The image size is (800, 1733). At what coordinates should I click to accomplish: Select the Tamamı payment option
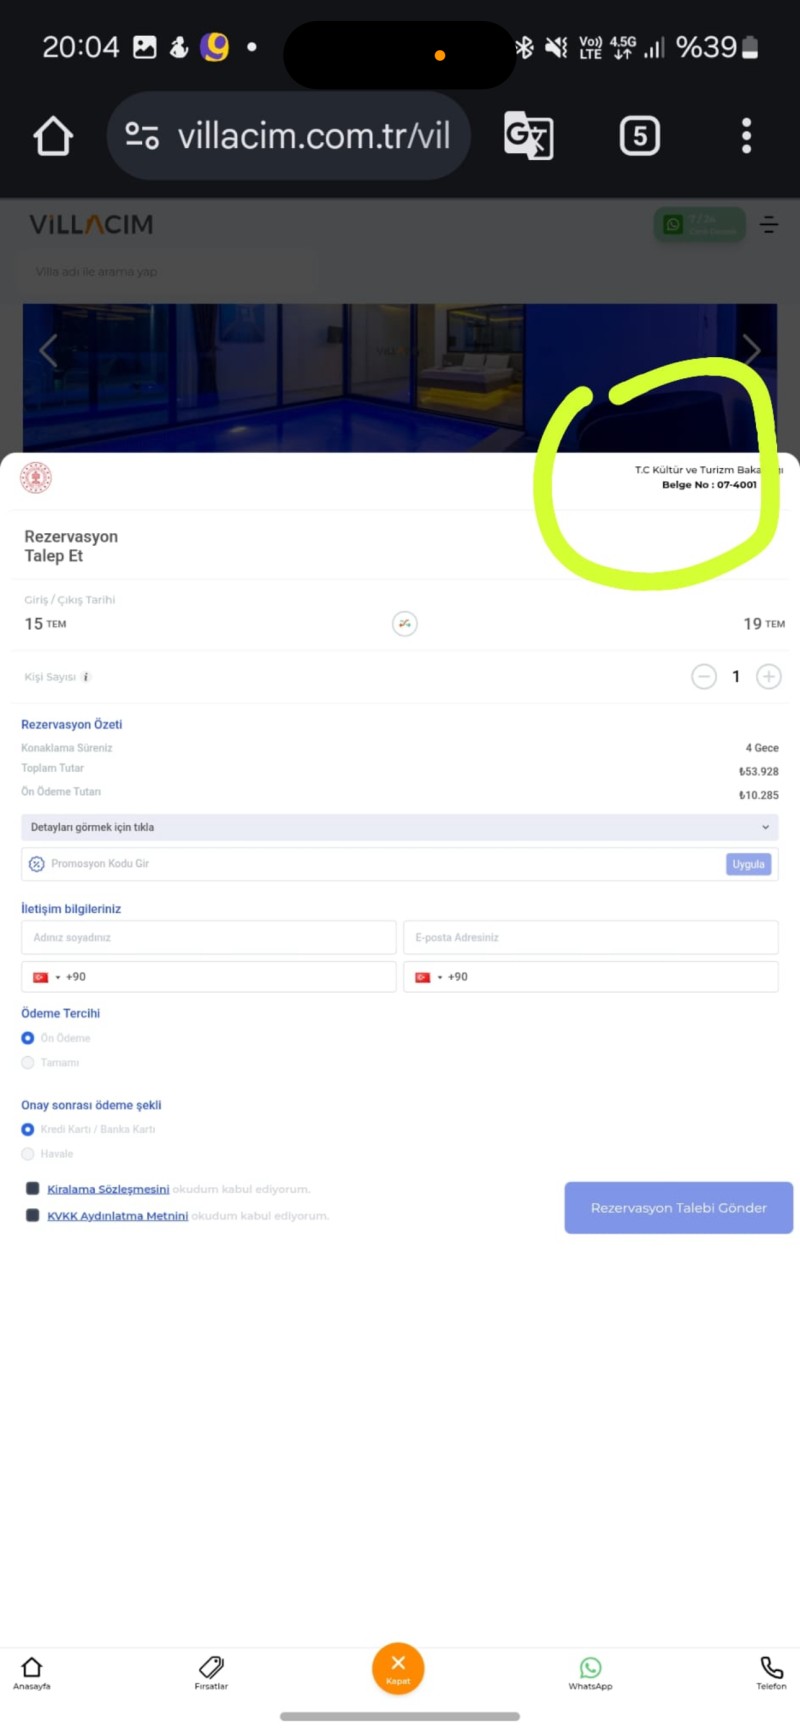pos(28,1062)
